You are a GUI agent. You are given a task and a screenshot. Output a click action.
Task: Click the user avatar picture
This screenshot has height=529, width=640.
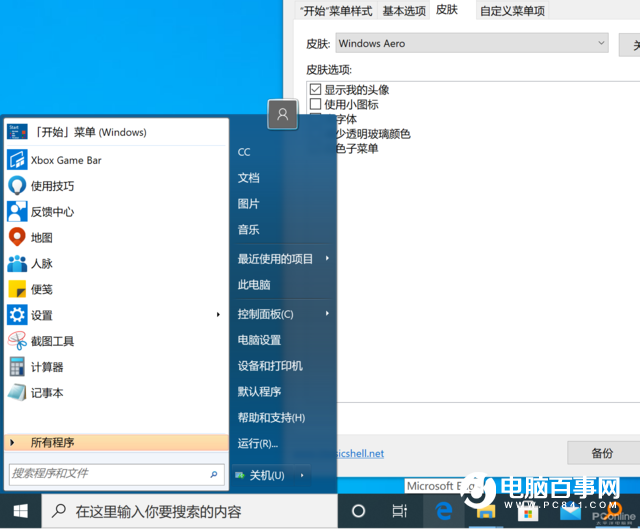tap(282, 115)
